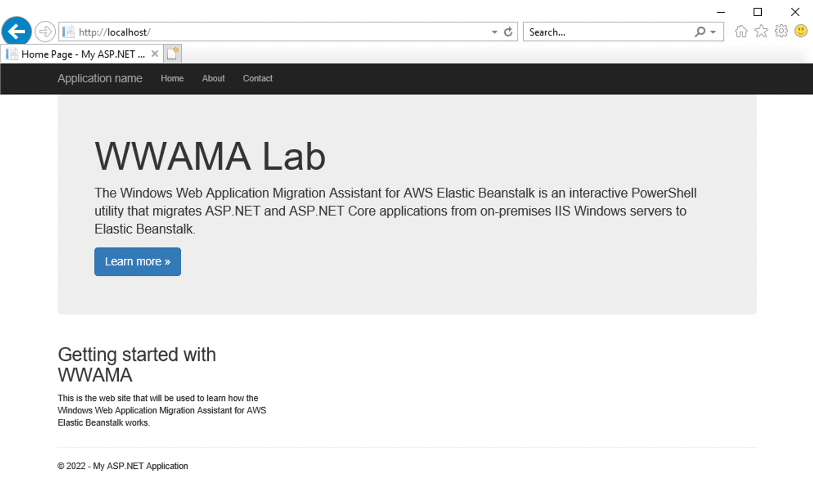Open the Tools gear icon
The image size is (813, 484).
click(781, 31)
